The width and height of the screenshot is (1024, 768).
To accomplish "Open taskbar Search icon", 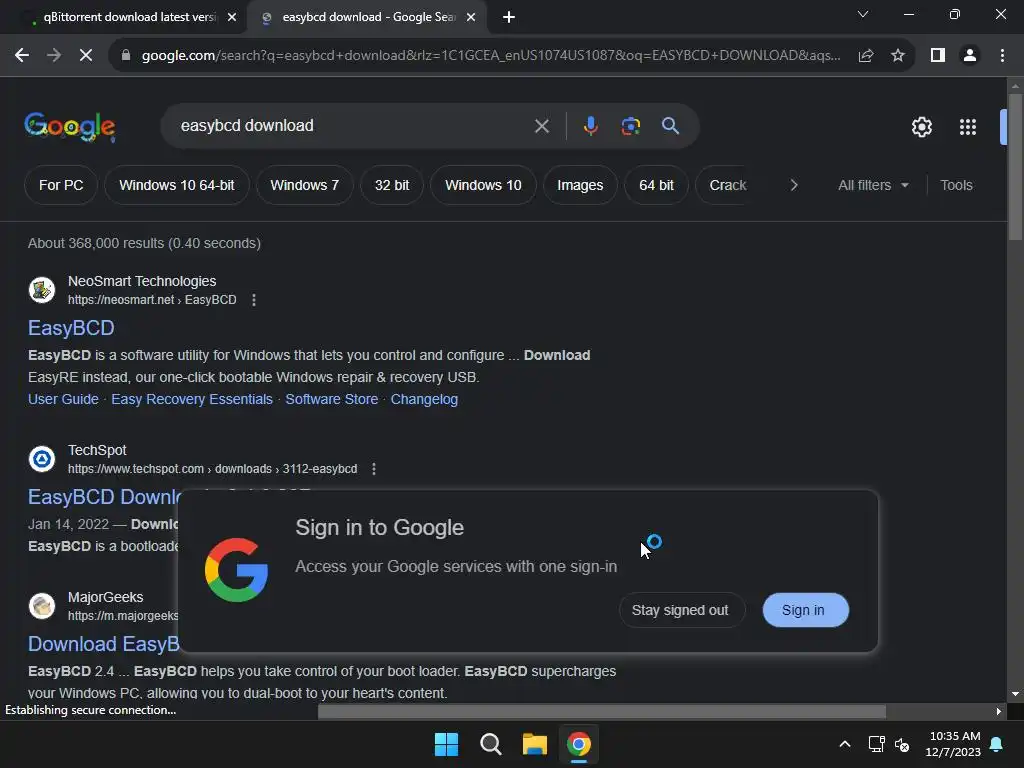I will [x=490, y=744].
